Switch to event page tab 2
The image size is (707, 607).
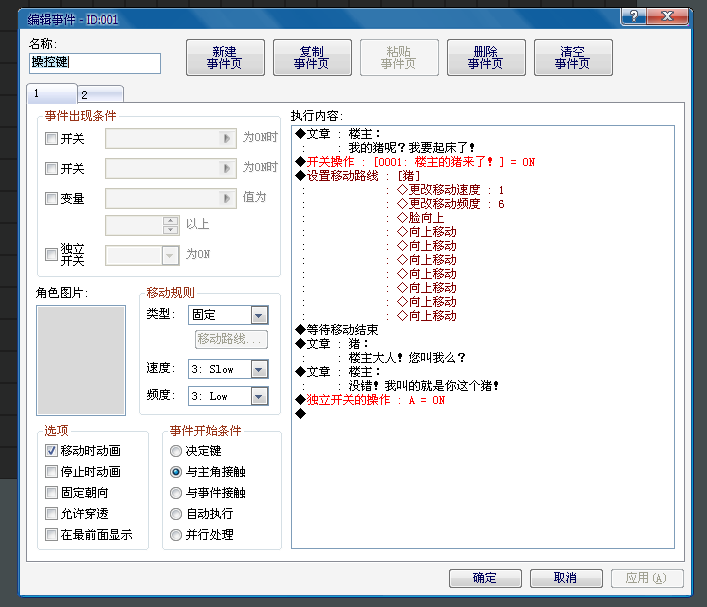(x=100, y=94)
